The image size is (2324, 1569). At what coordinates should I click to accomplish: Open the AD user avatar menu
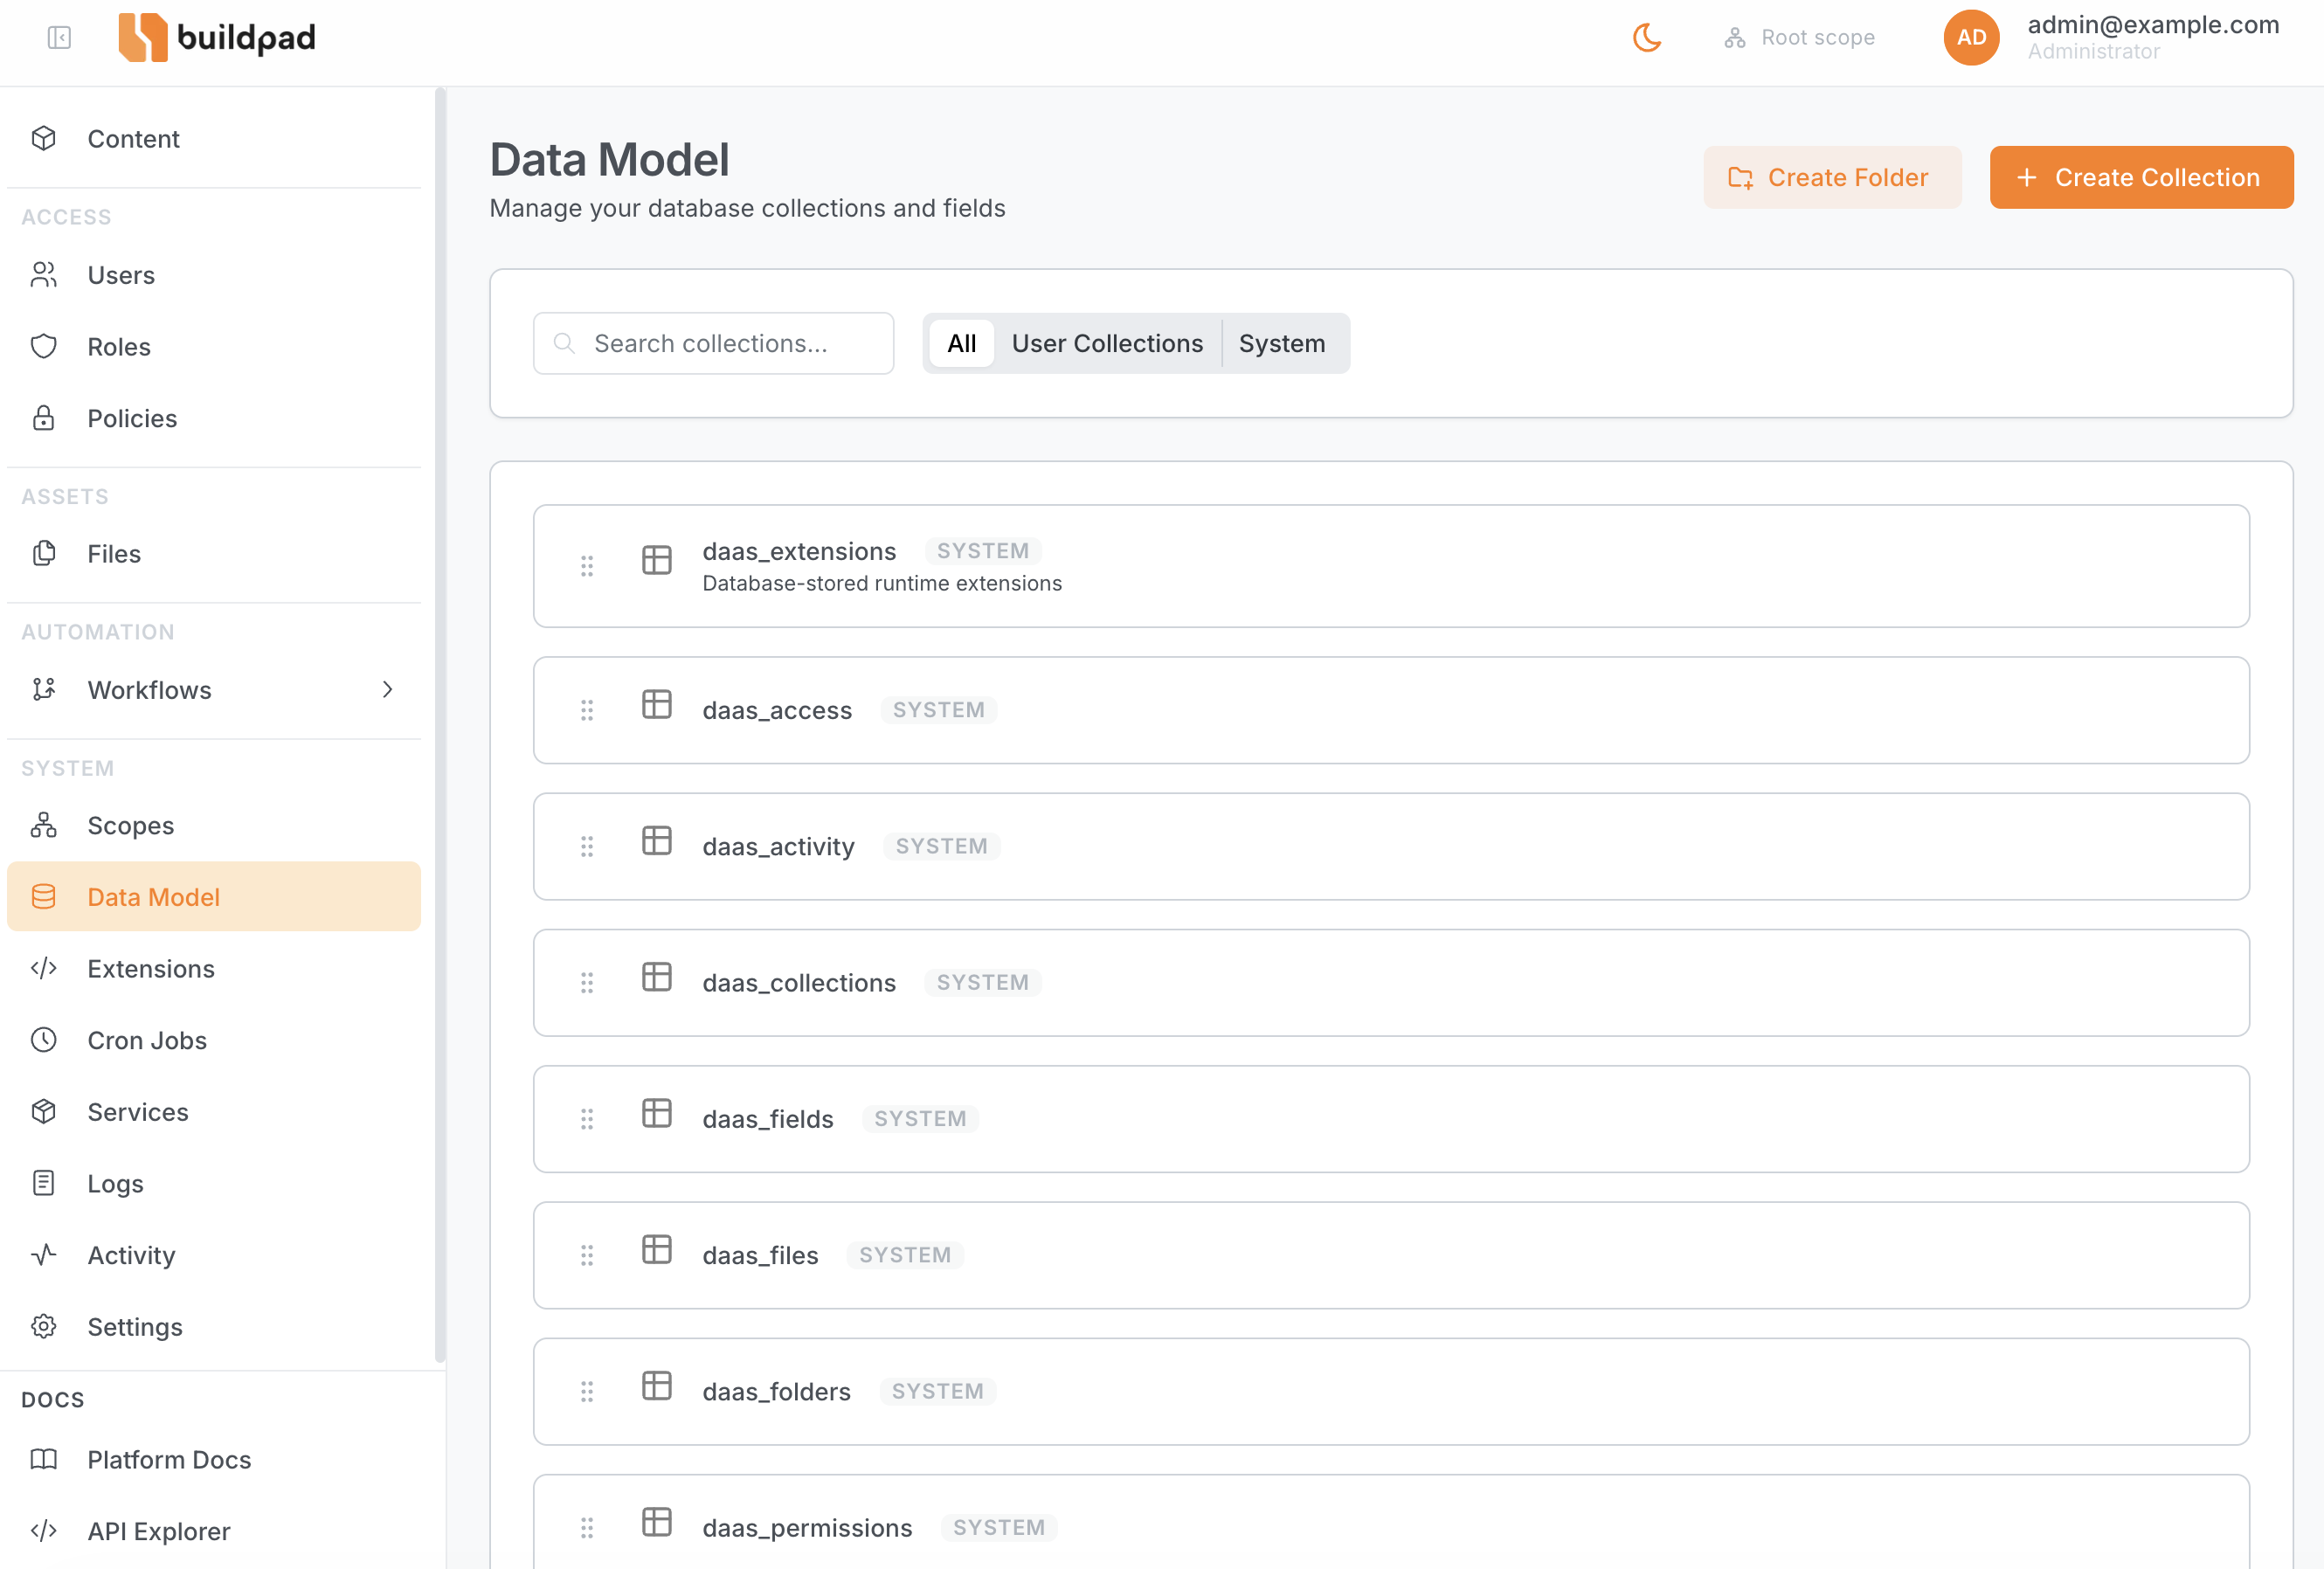tap(1970, 38)
